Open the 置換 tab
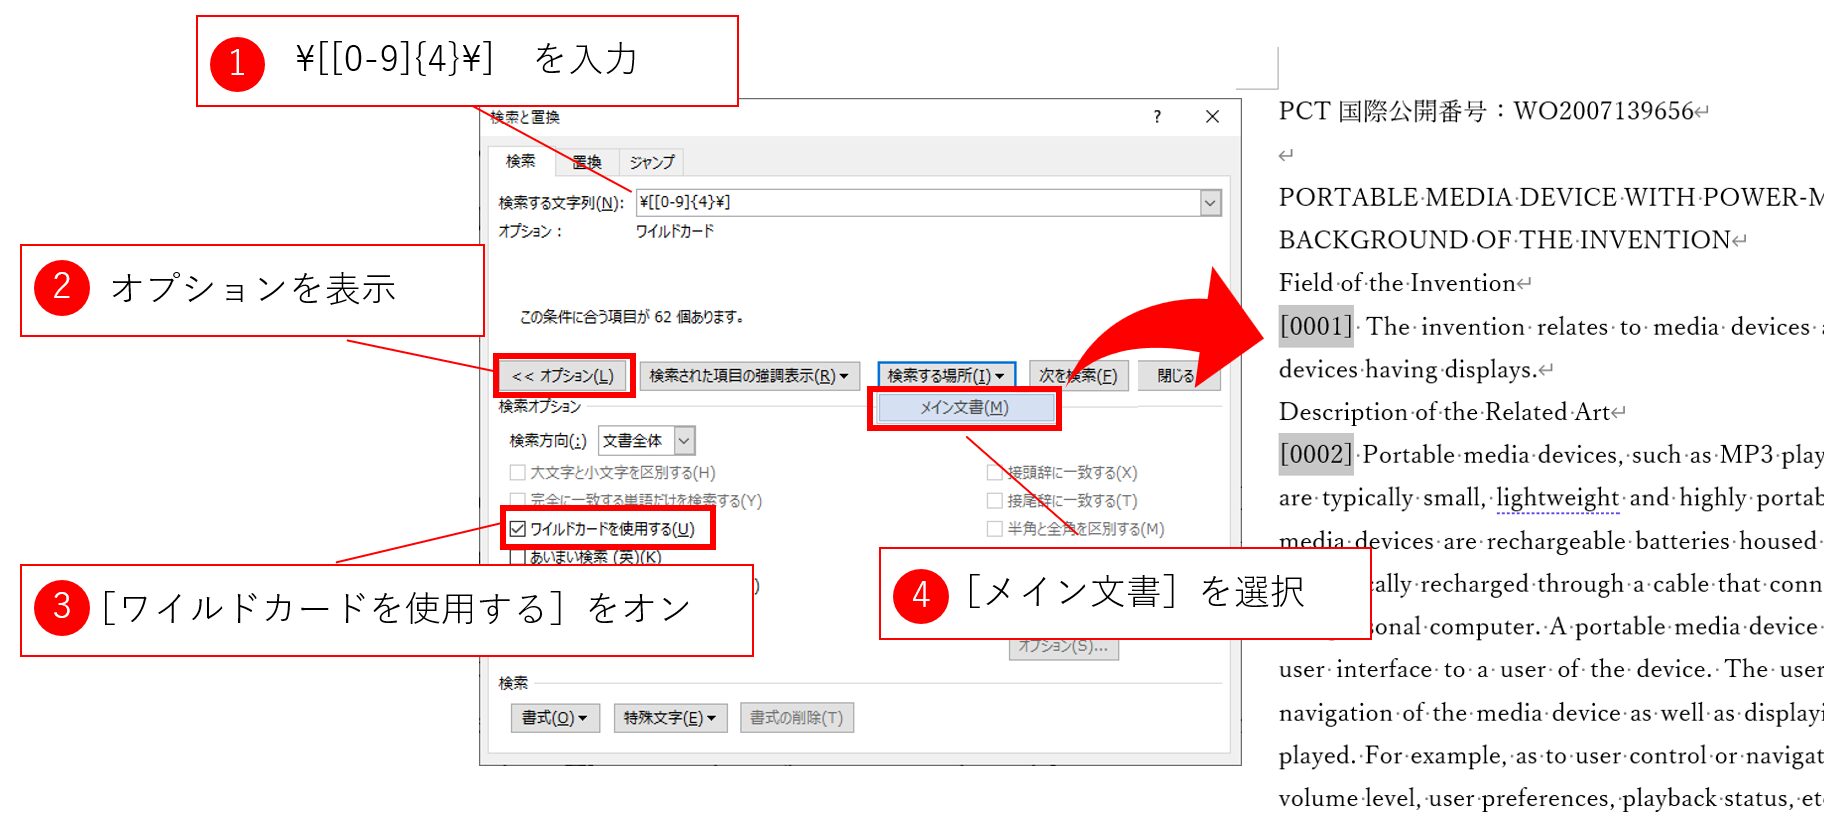The image size is (1824, 837). (587, 162)
